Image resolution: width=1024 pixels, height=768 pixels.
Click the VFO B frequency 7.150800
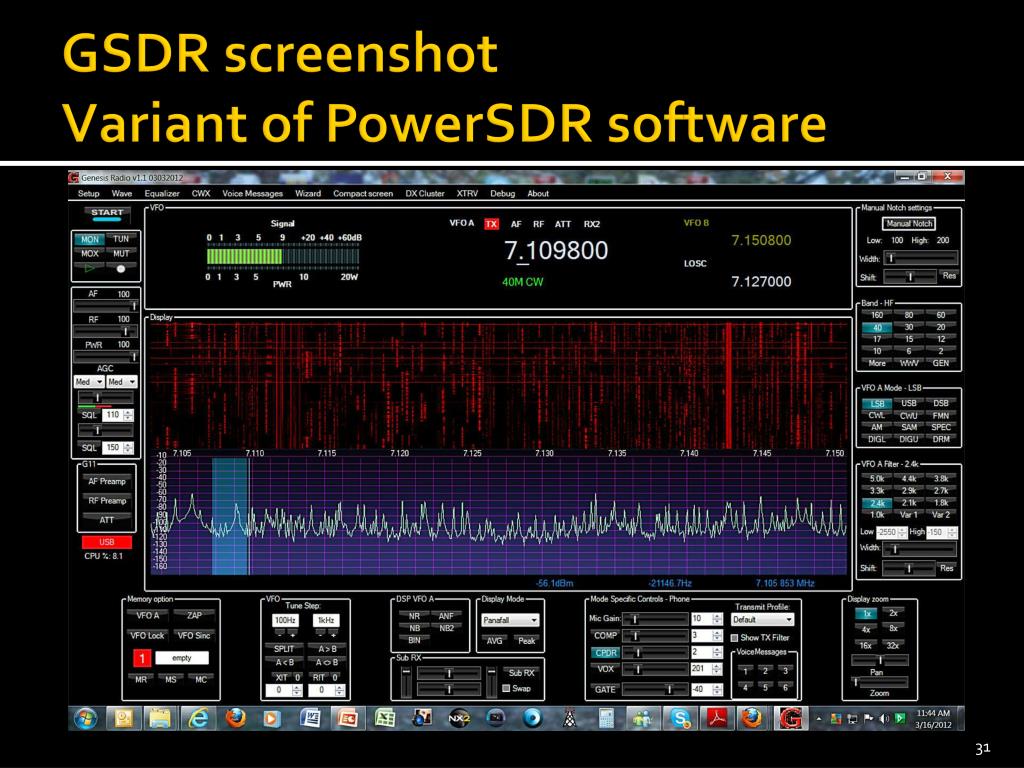[x=761, y=240]
